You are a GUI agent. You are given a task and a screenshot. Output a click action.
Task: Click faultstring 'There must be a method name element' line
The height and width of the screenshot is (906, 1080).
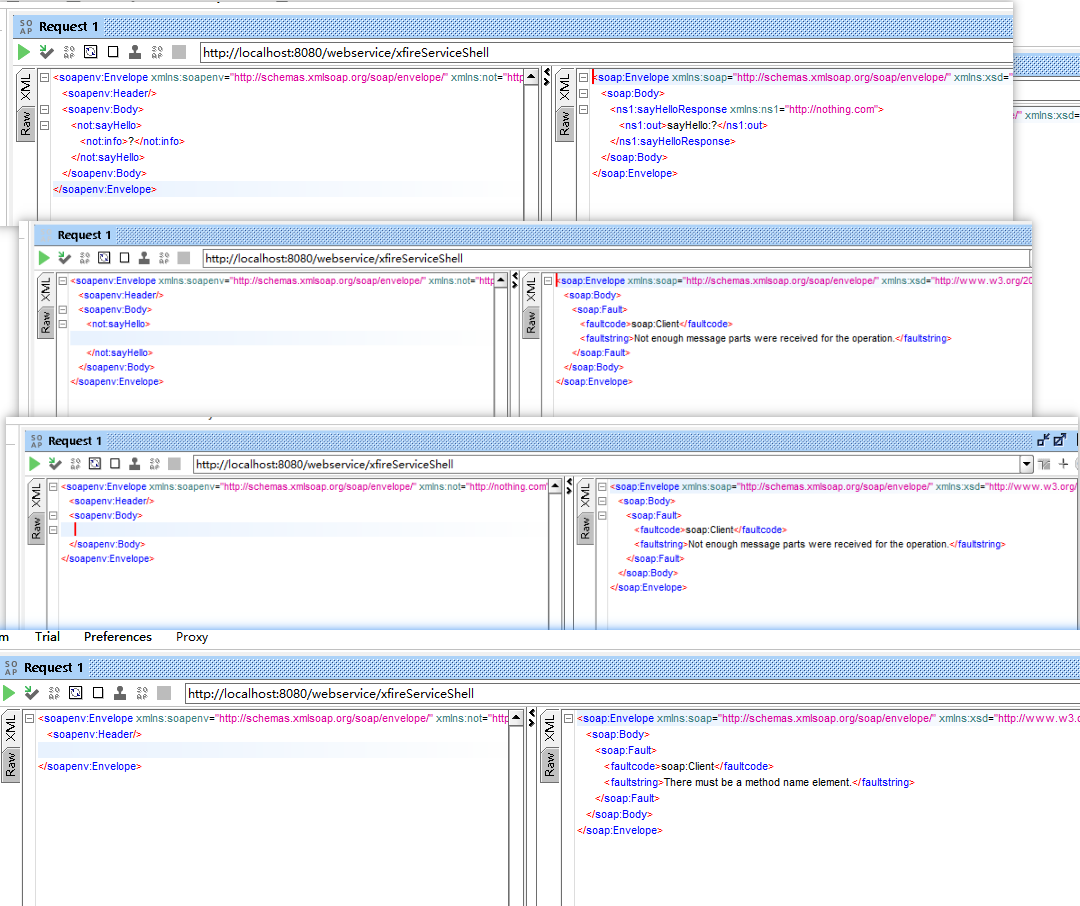click(x=759, y=782)
